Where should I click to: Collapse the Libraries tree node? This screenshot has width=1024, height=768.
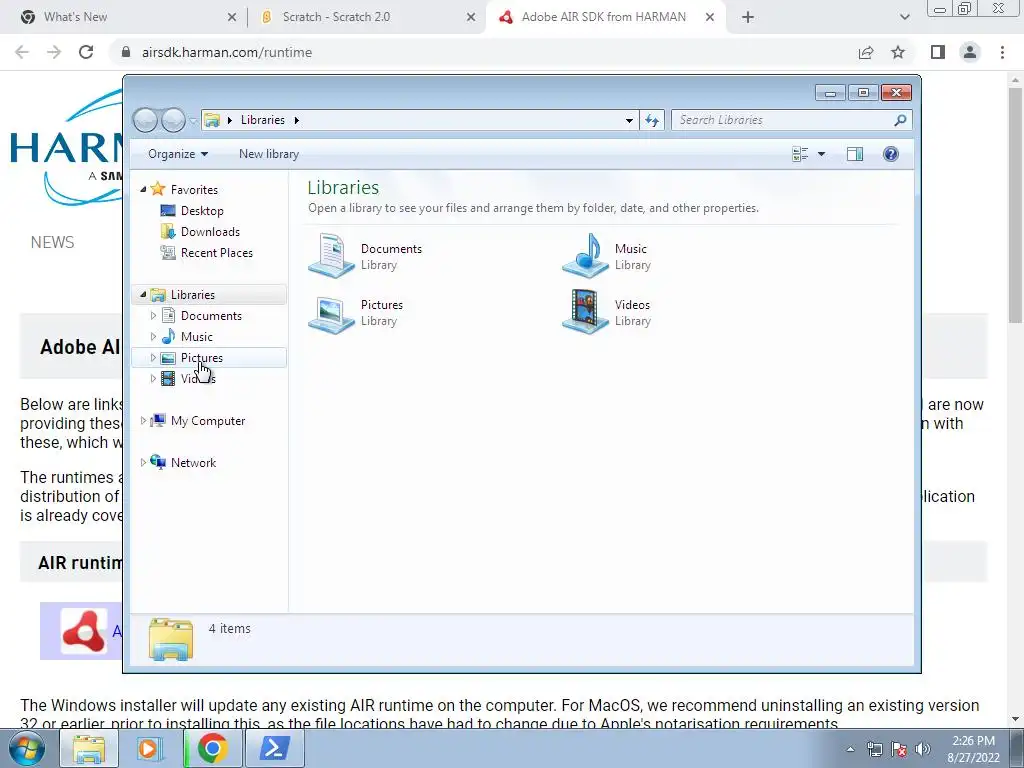point(144,295)
